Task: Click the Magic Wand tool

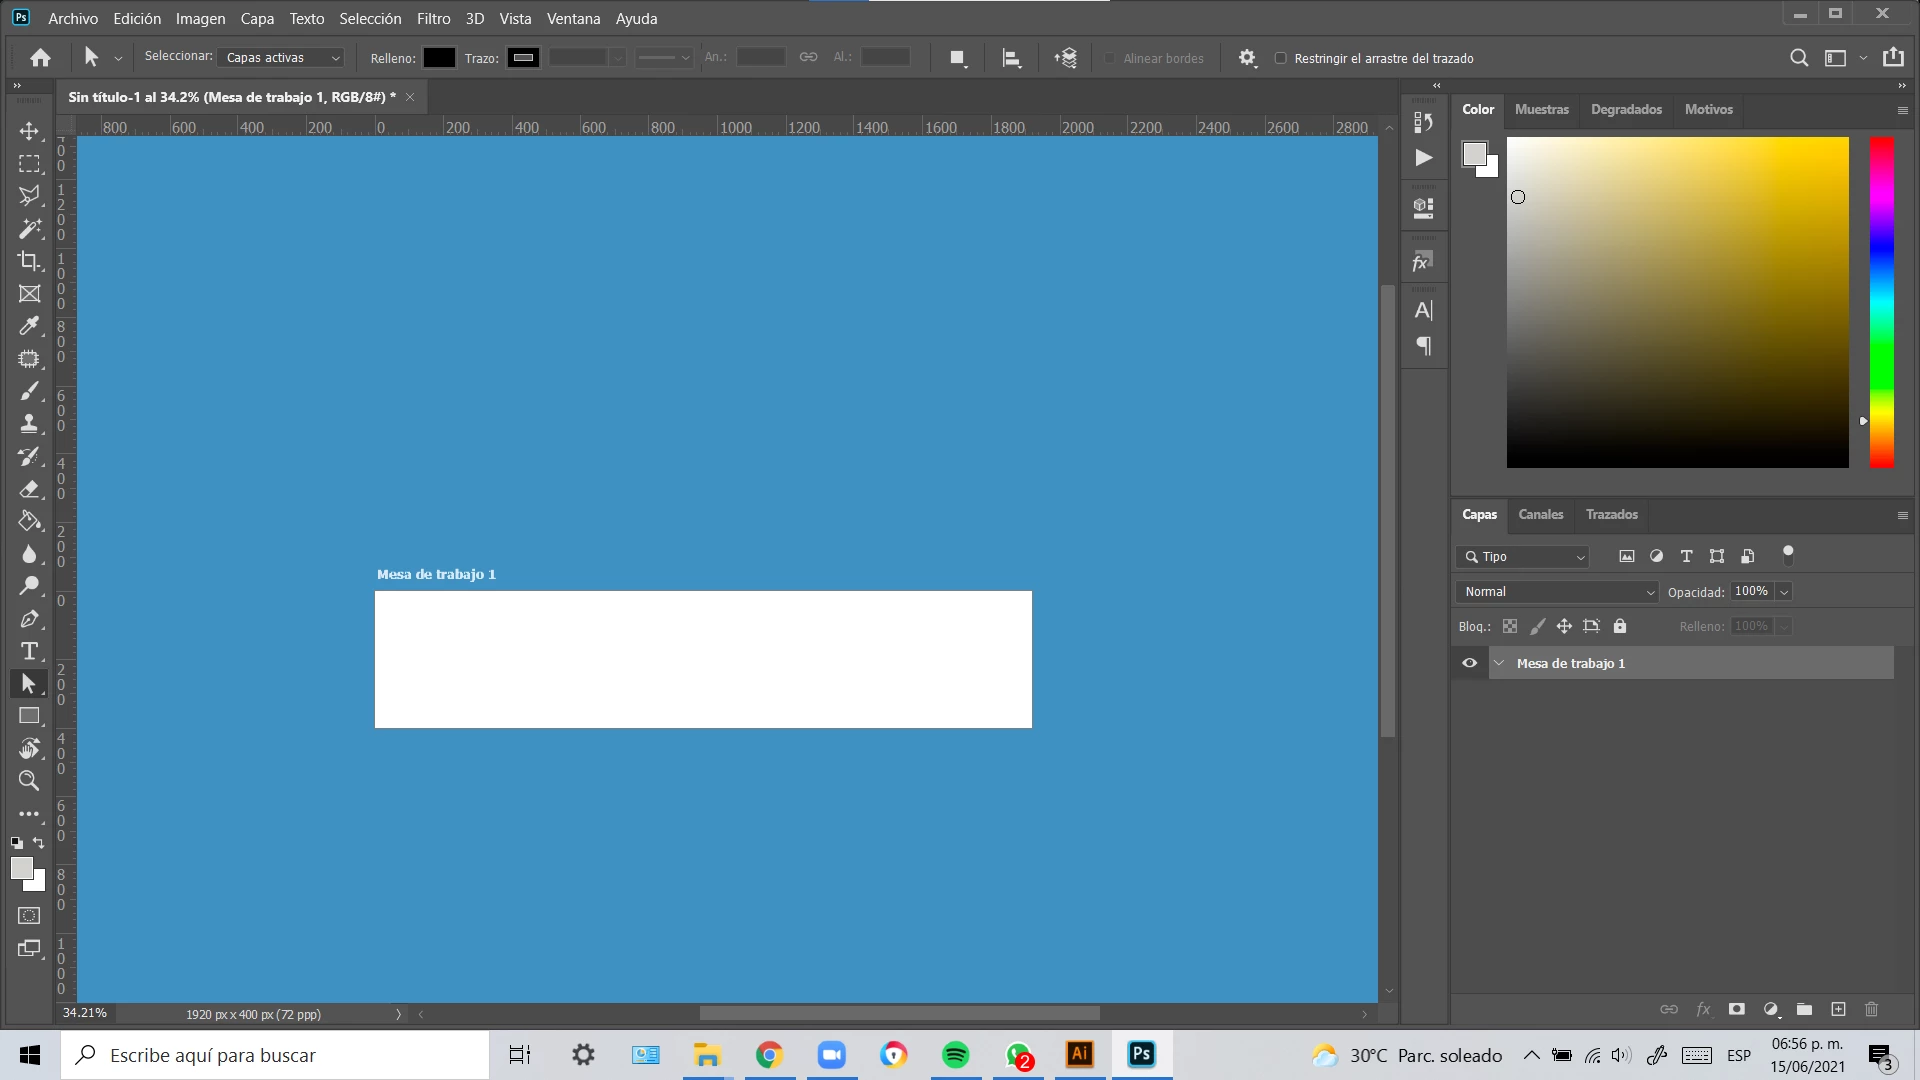Action: click(x=29, y=229)
